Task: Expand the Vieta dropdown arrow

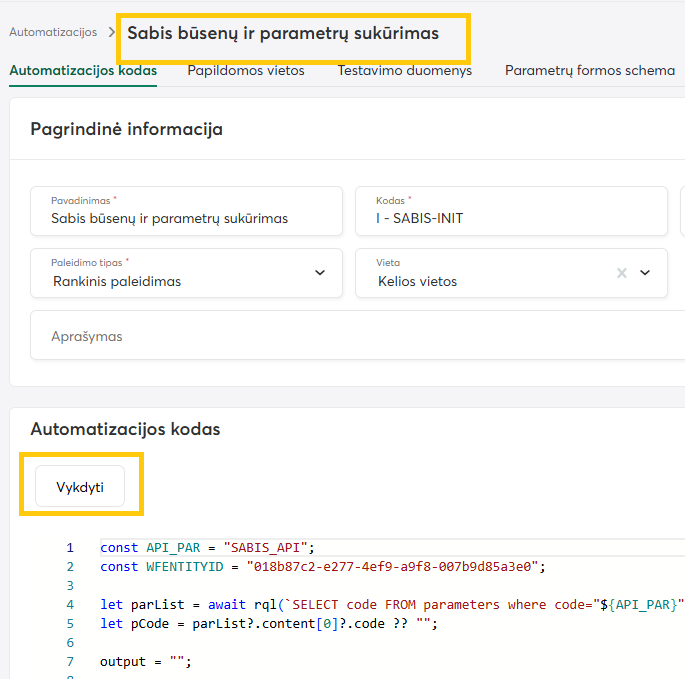Action: [645, 273]
